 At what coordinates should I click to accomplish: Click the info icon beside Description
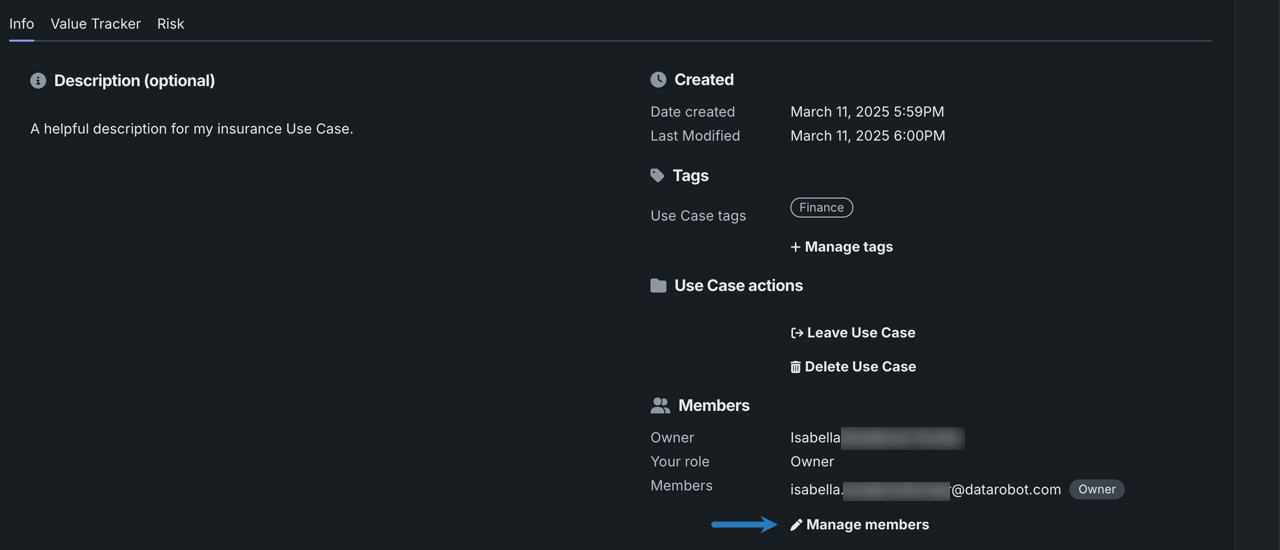click(38, 81)
